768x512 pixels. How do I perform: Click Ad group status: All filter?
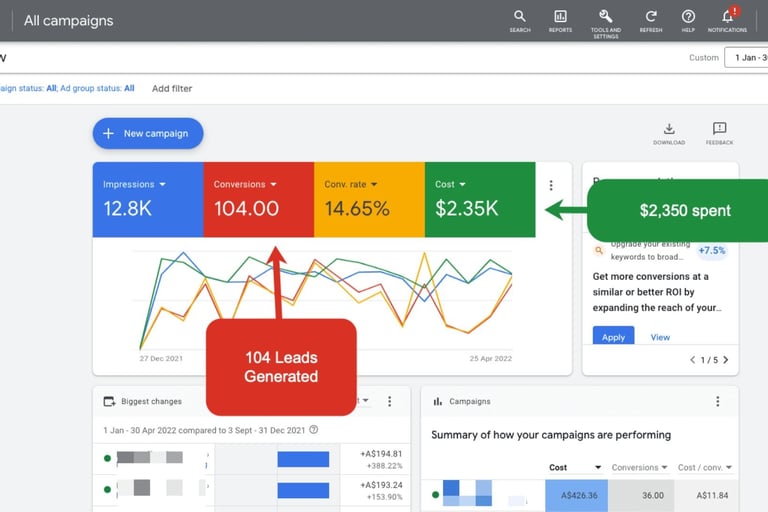[97, 88]
